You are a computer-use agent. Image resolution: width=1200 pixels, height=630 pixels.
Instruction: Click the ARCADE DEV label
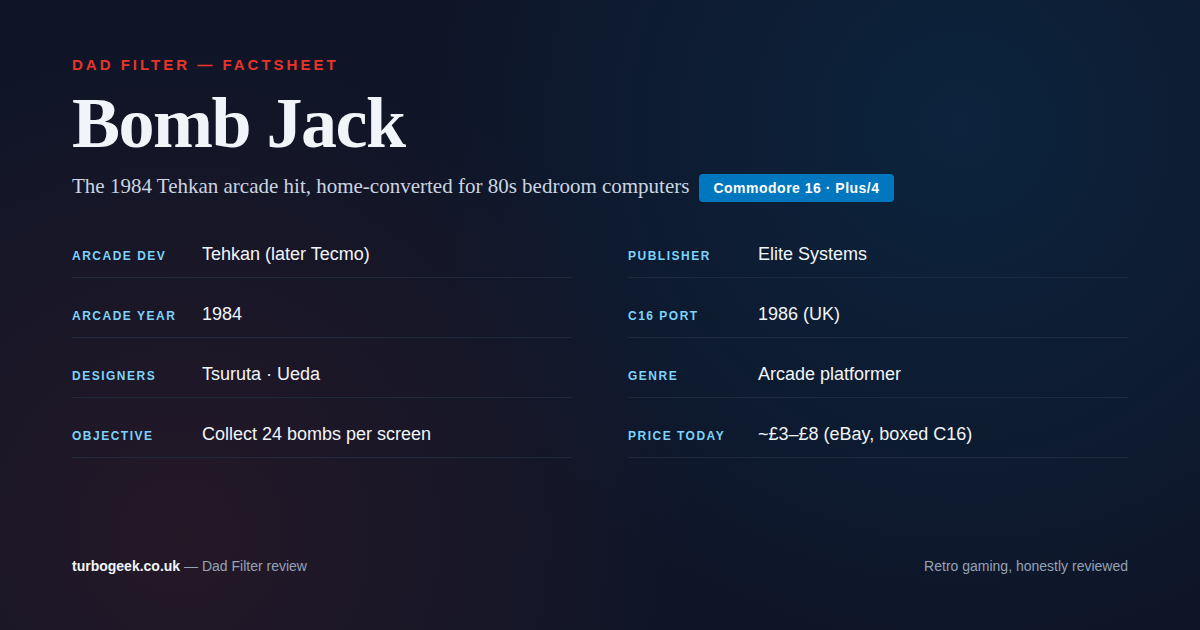(119, 255)
